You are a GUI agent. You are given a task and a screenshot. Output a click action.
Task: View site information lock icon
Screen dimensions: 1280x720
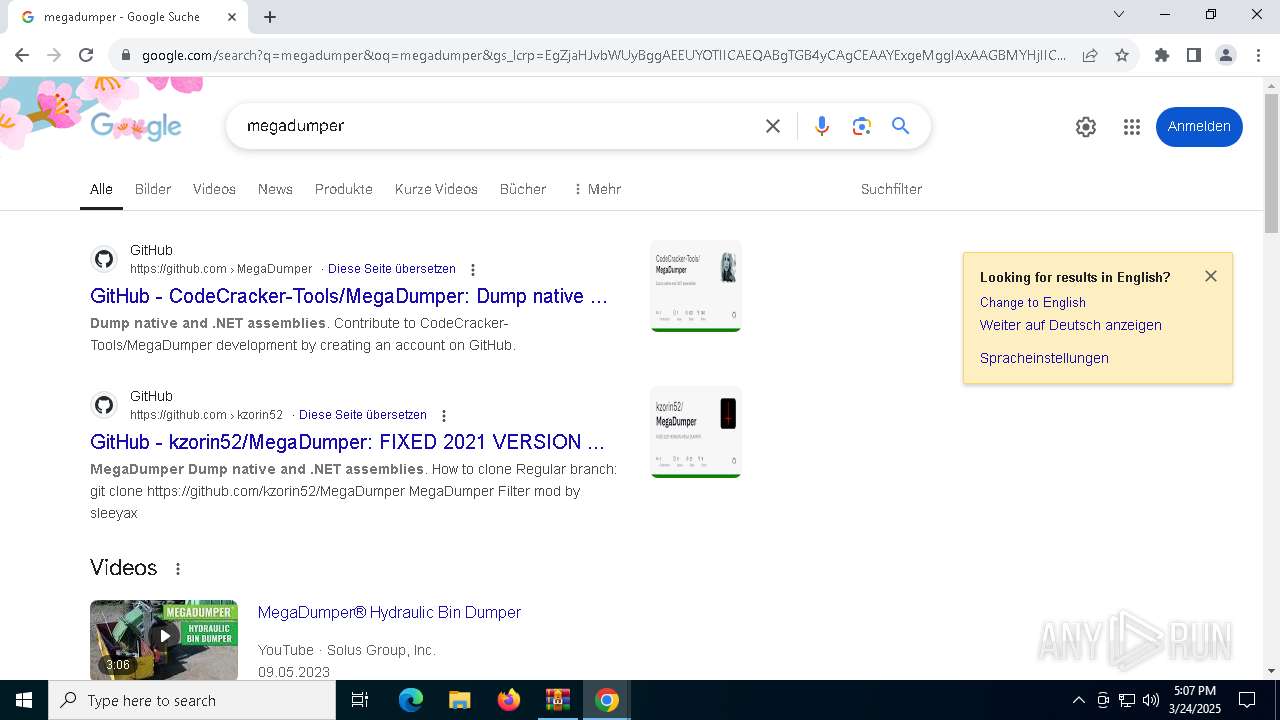click(x=126, y=55)
